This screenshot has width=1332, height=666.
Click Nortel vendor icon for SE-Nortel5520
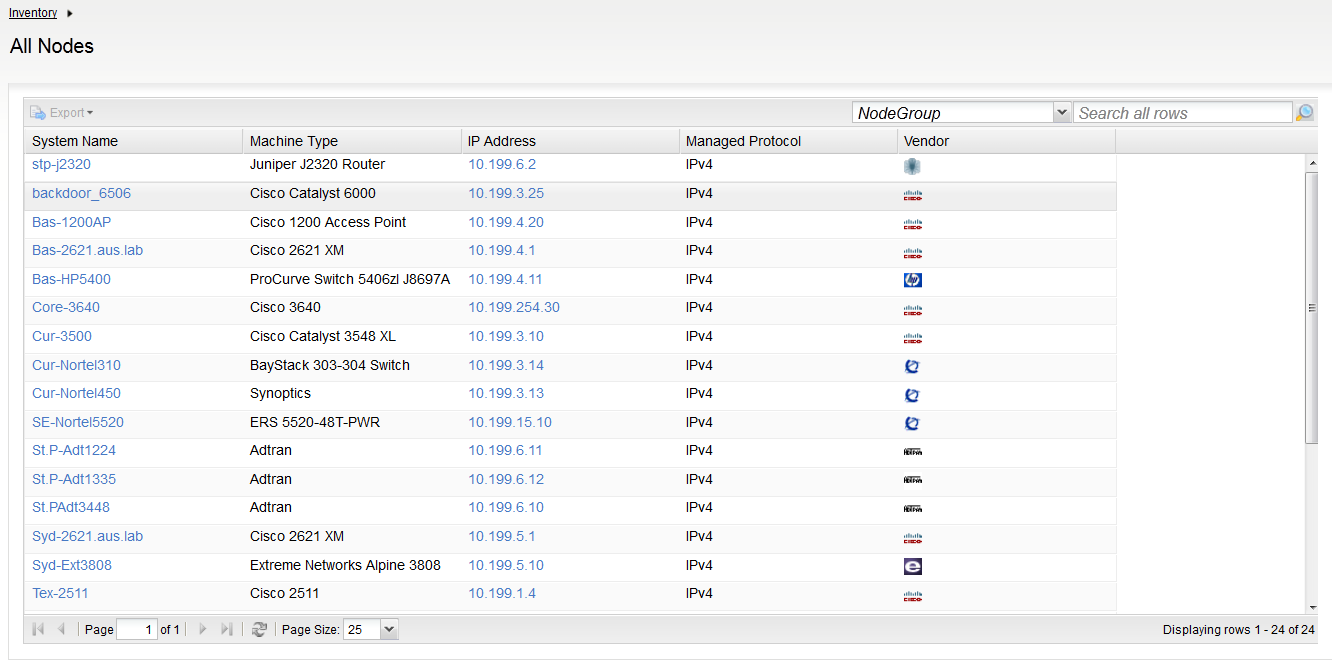tap(912, 424)
